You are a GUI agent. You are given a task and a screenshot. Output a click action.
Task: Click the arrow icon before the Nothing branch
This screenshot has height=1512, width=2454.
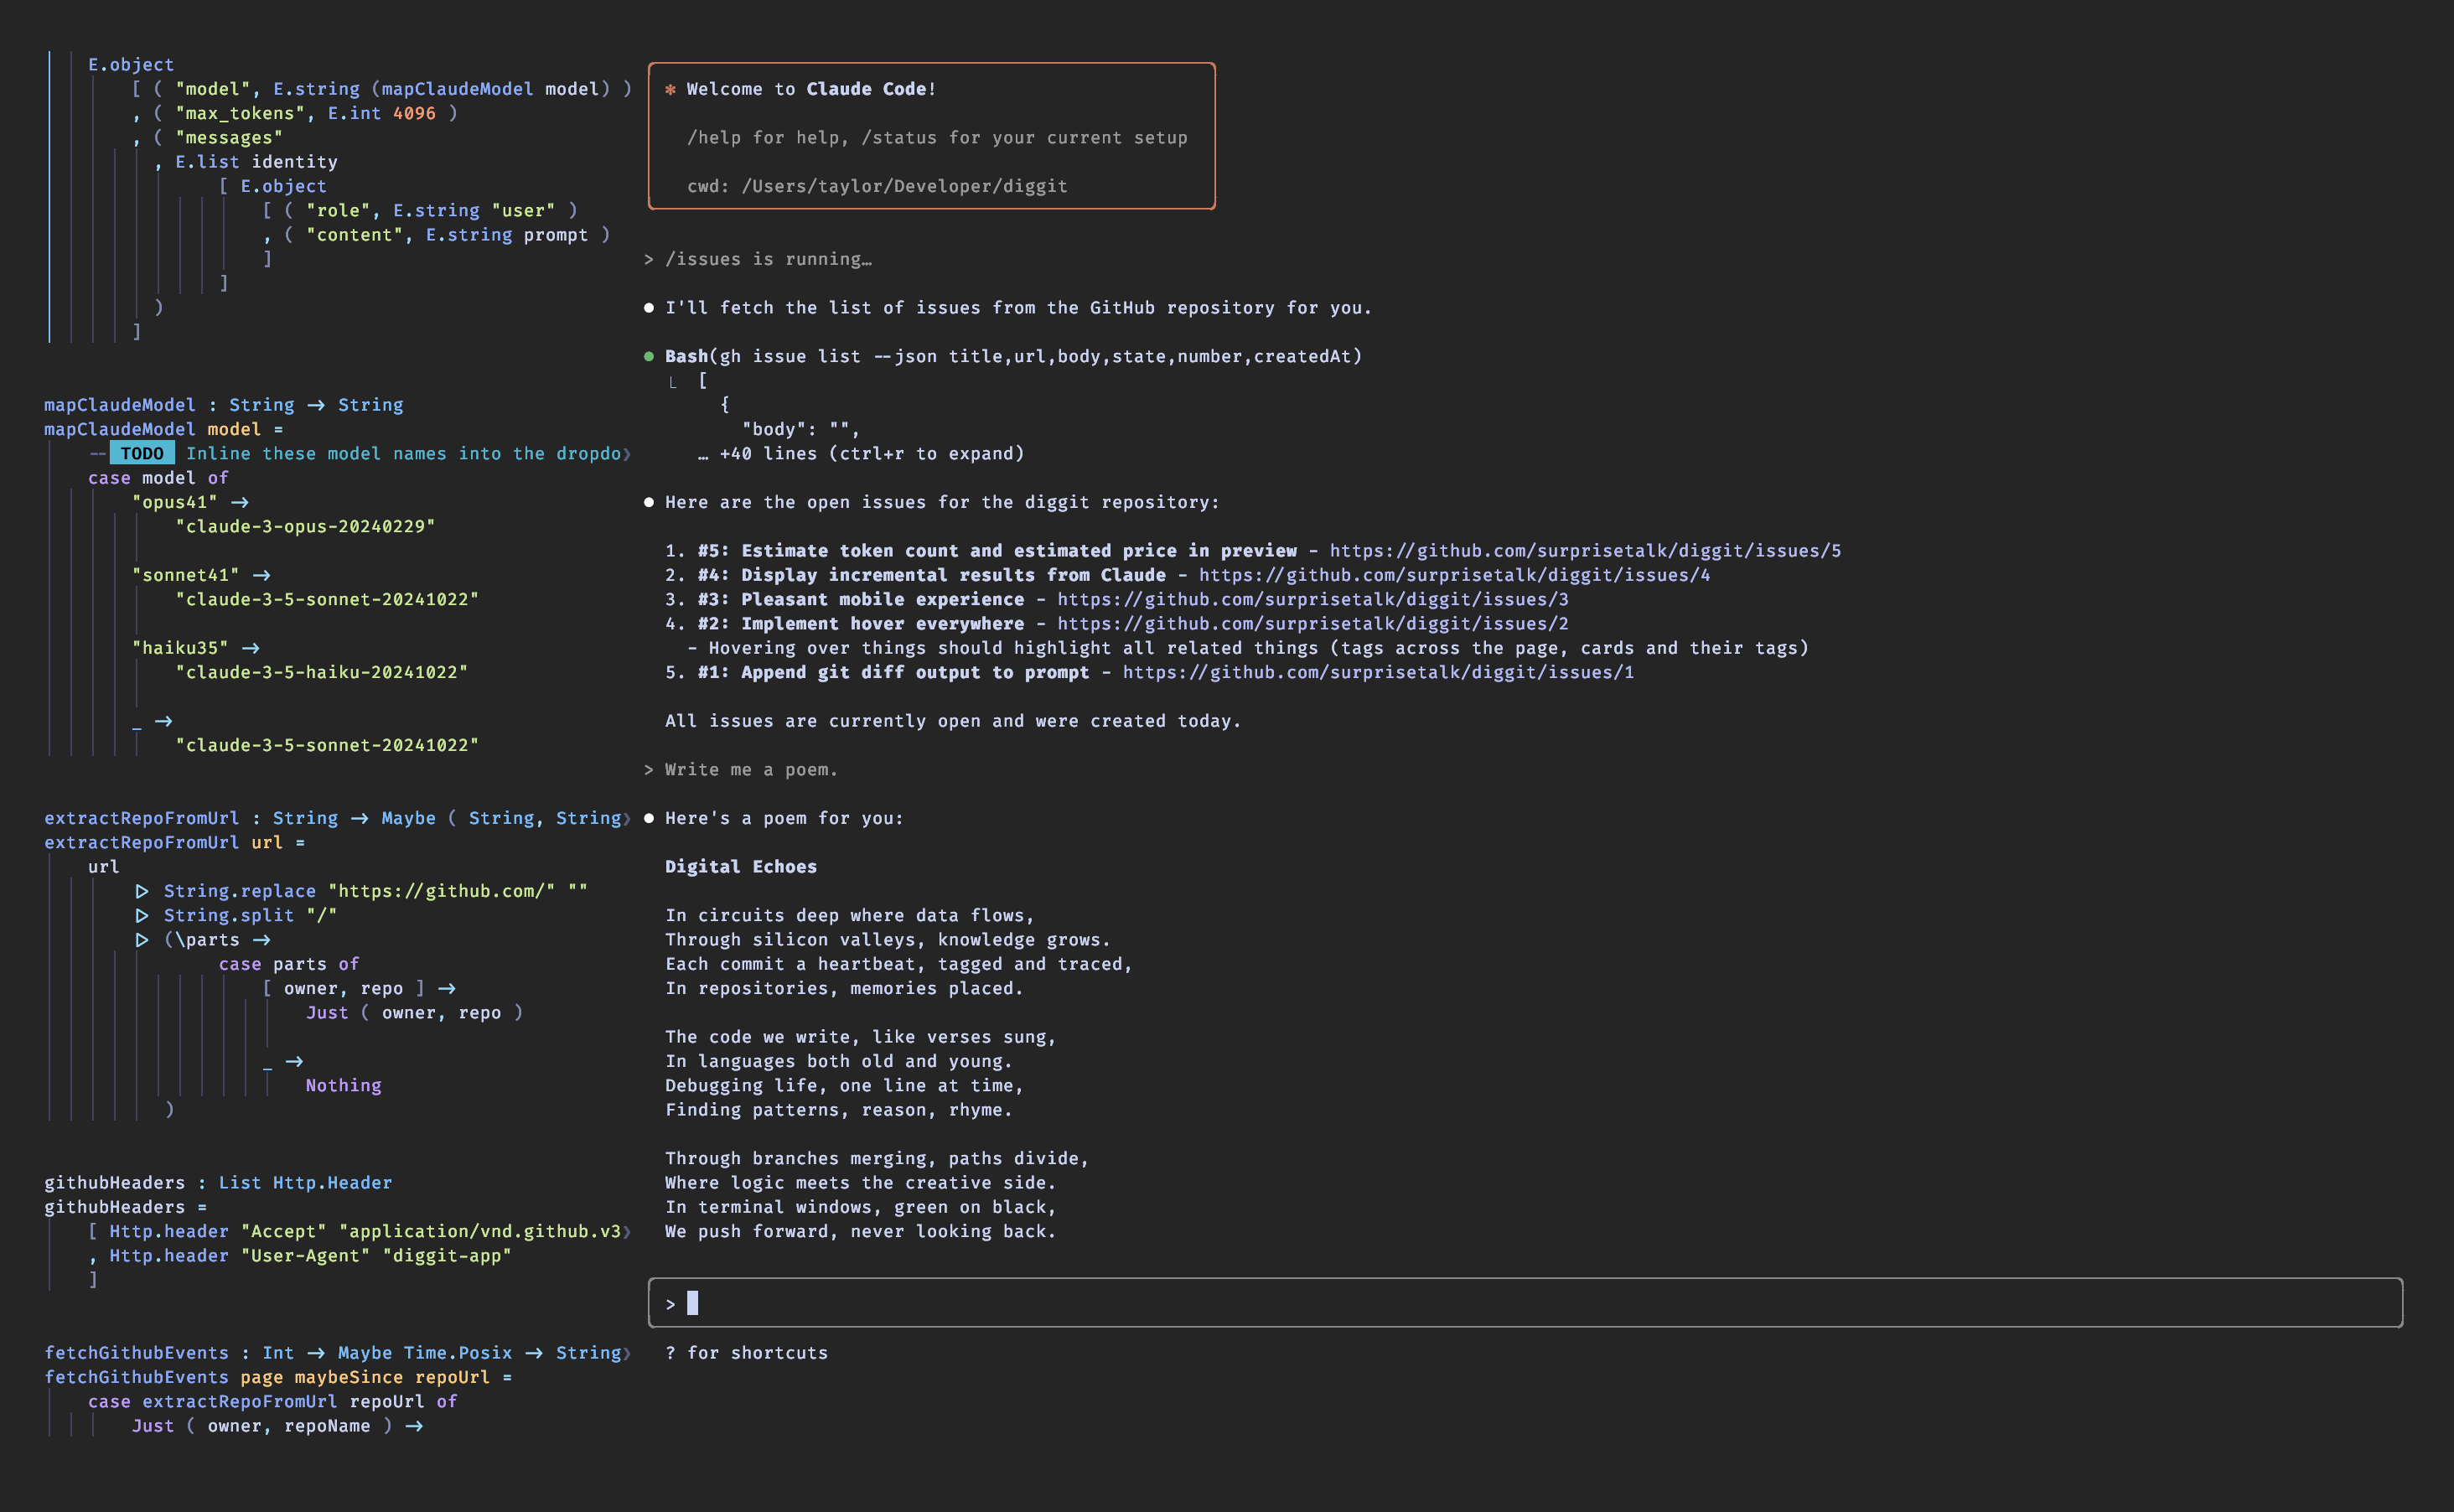[x=295, y=1061]
